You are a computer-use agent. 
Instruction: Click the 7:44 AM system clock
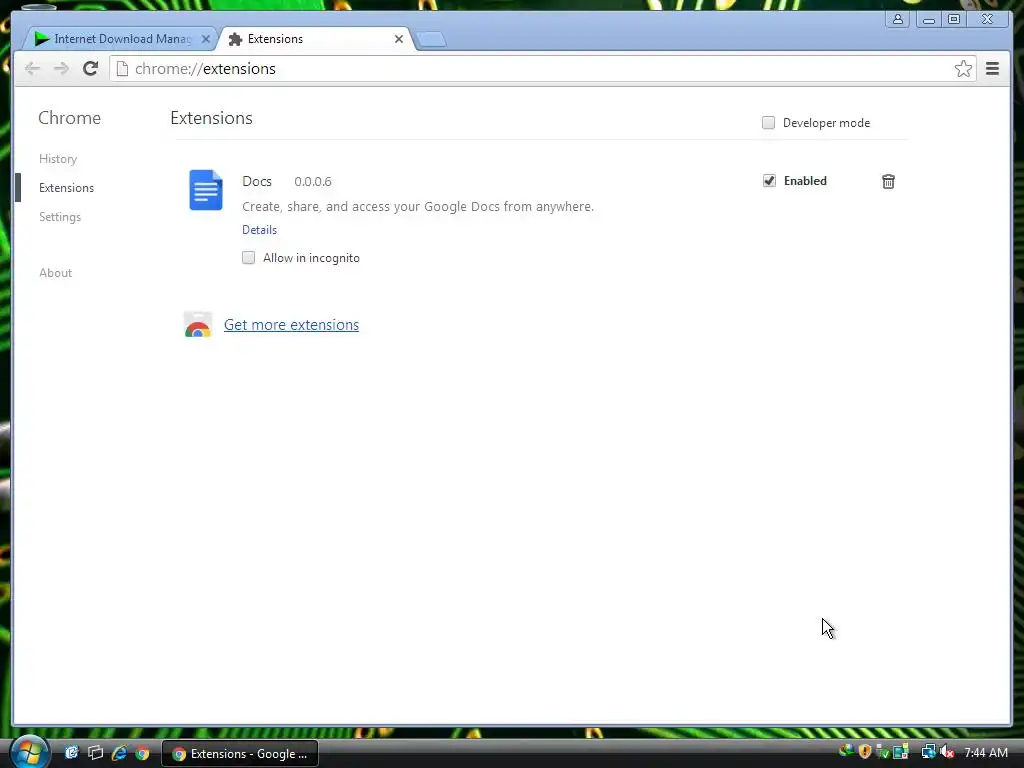pyautogui.click(x=986, y=752)
